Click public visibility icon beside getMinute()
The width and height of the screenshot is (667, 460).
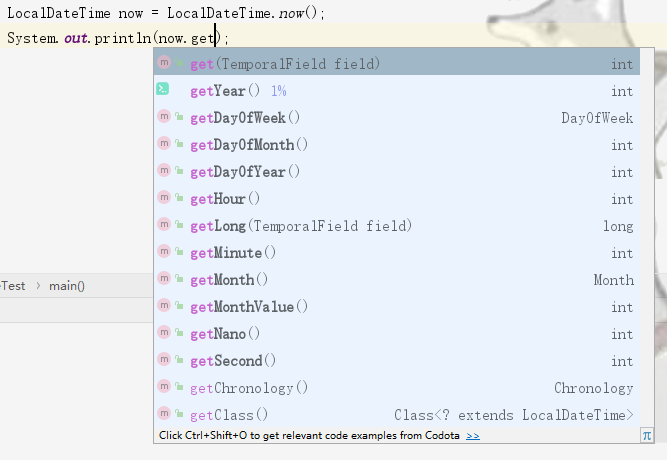tap(180, 252)
